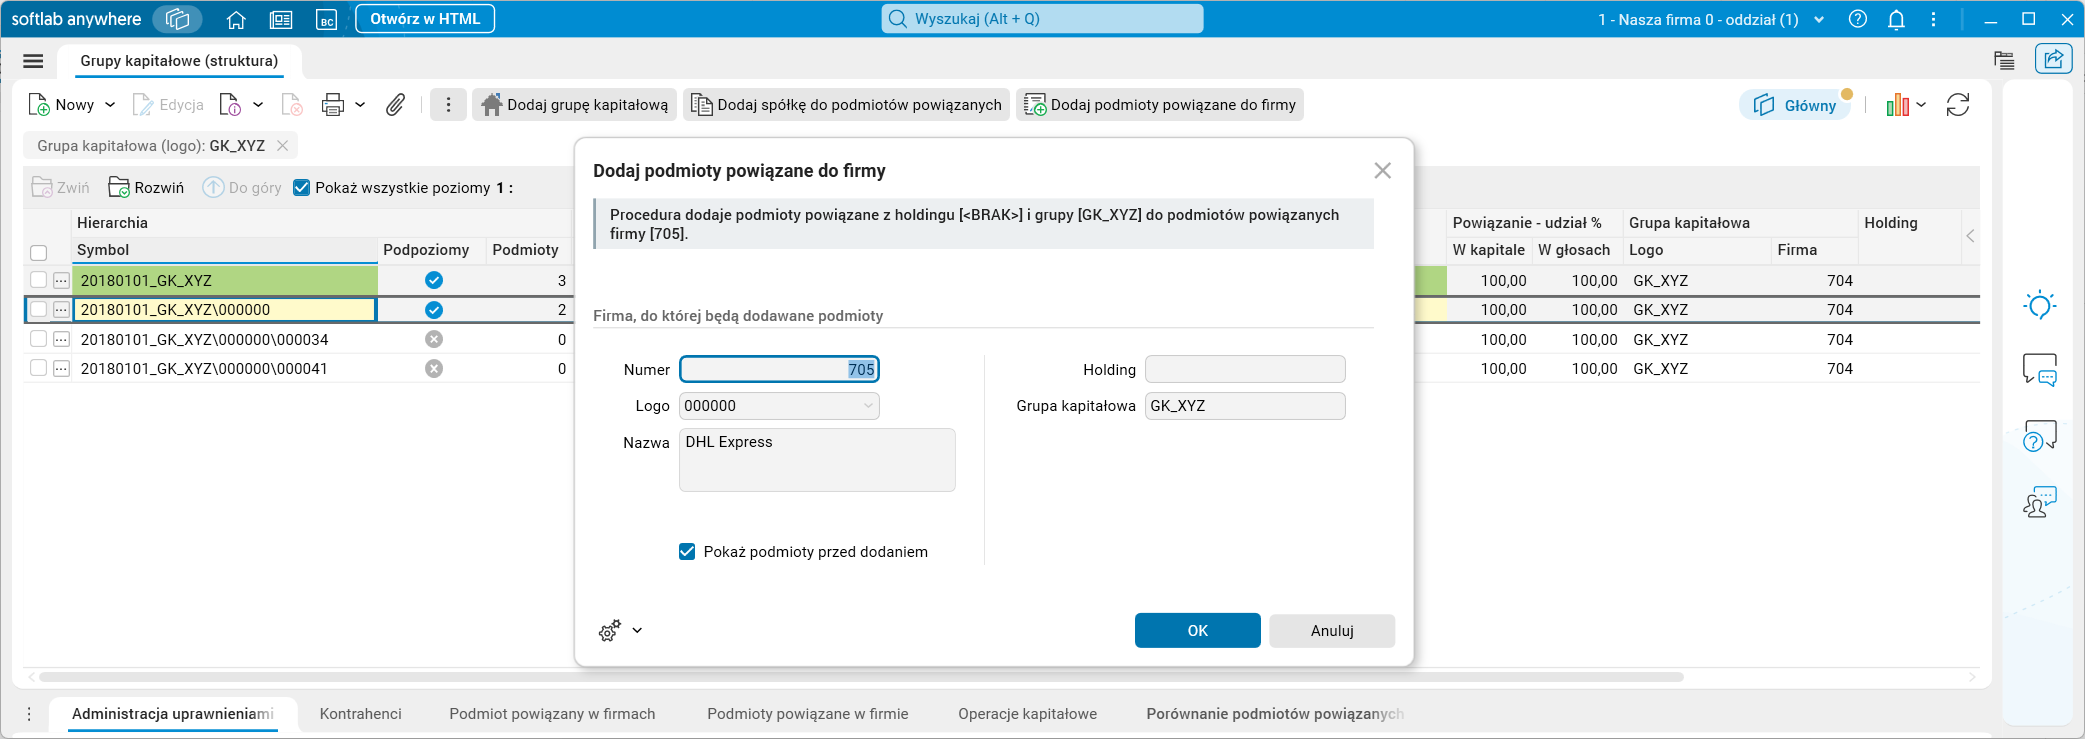Image resolution: width=2085 pixels, height=739 pixels.
Task: Select Grupy kapitałowe (struktura) tab
Action: pos(179,61)
